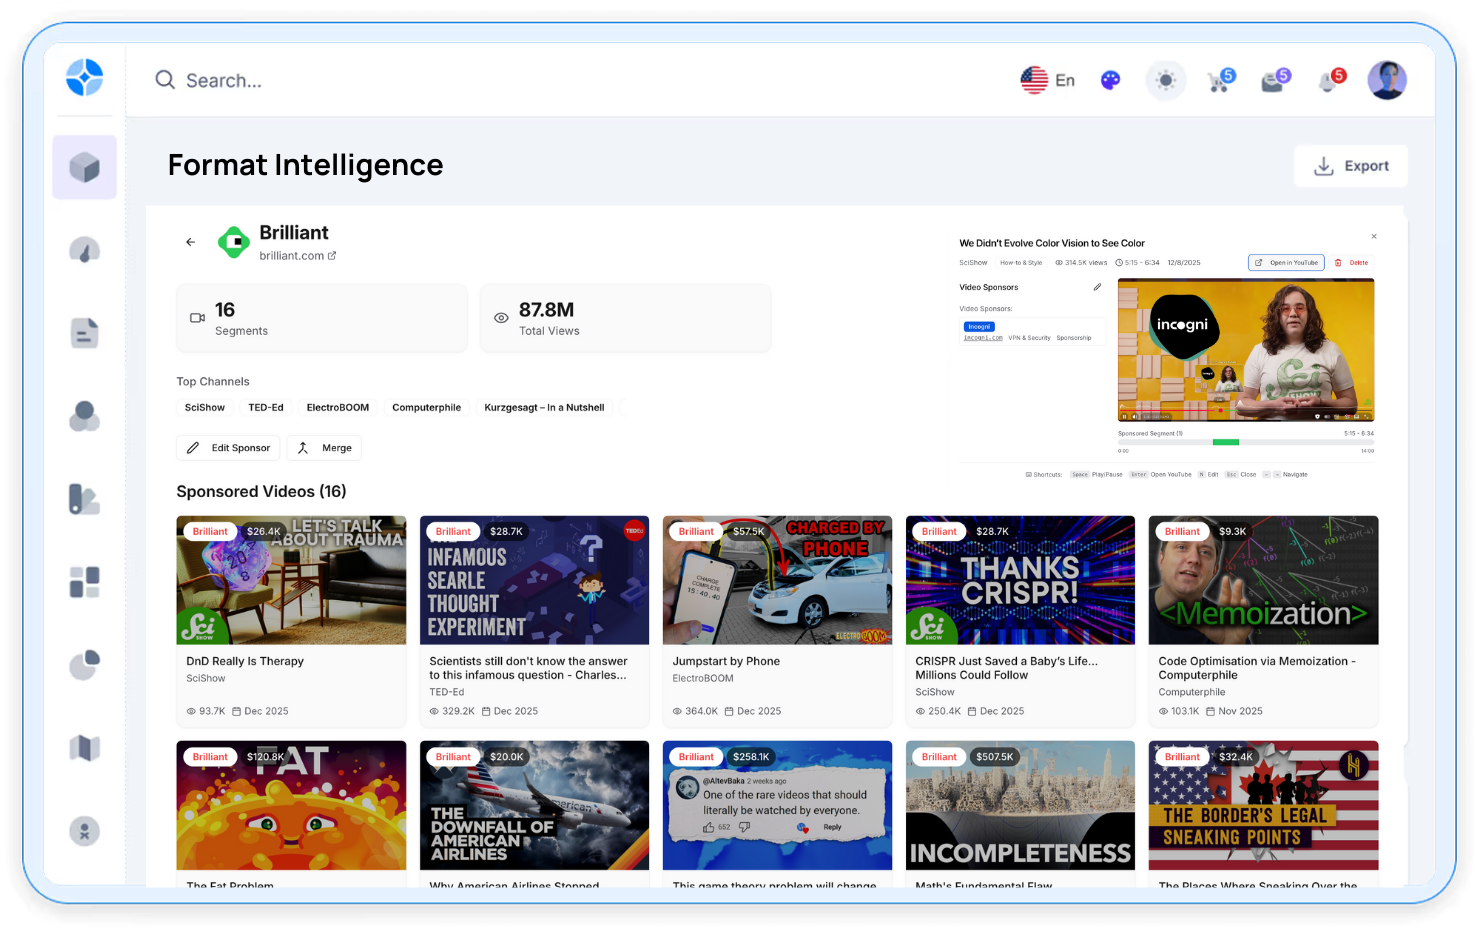Mute the video player volume

[x=1135, y=416]
